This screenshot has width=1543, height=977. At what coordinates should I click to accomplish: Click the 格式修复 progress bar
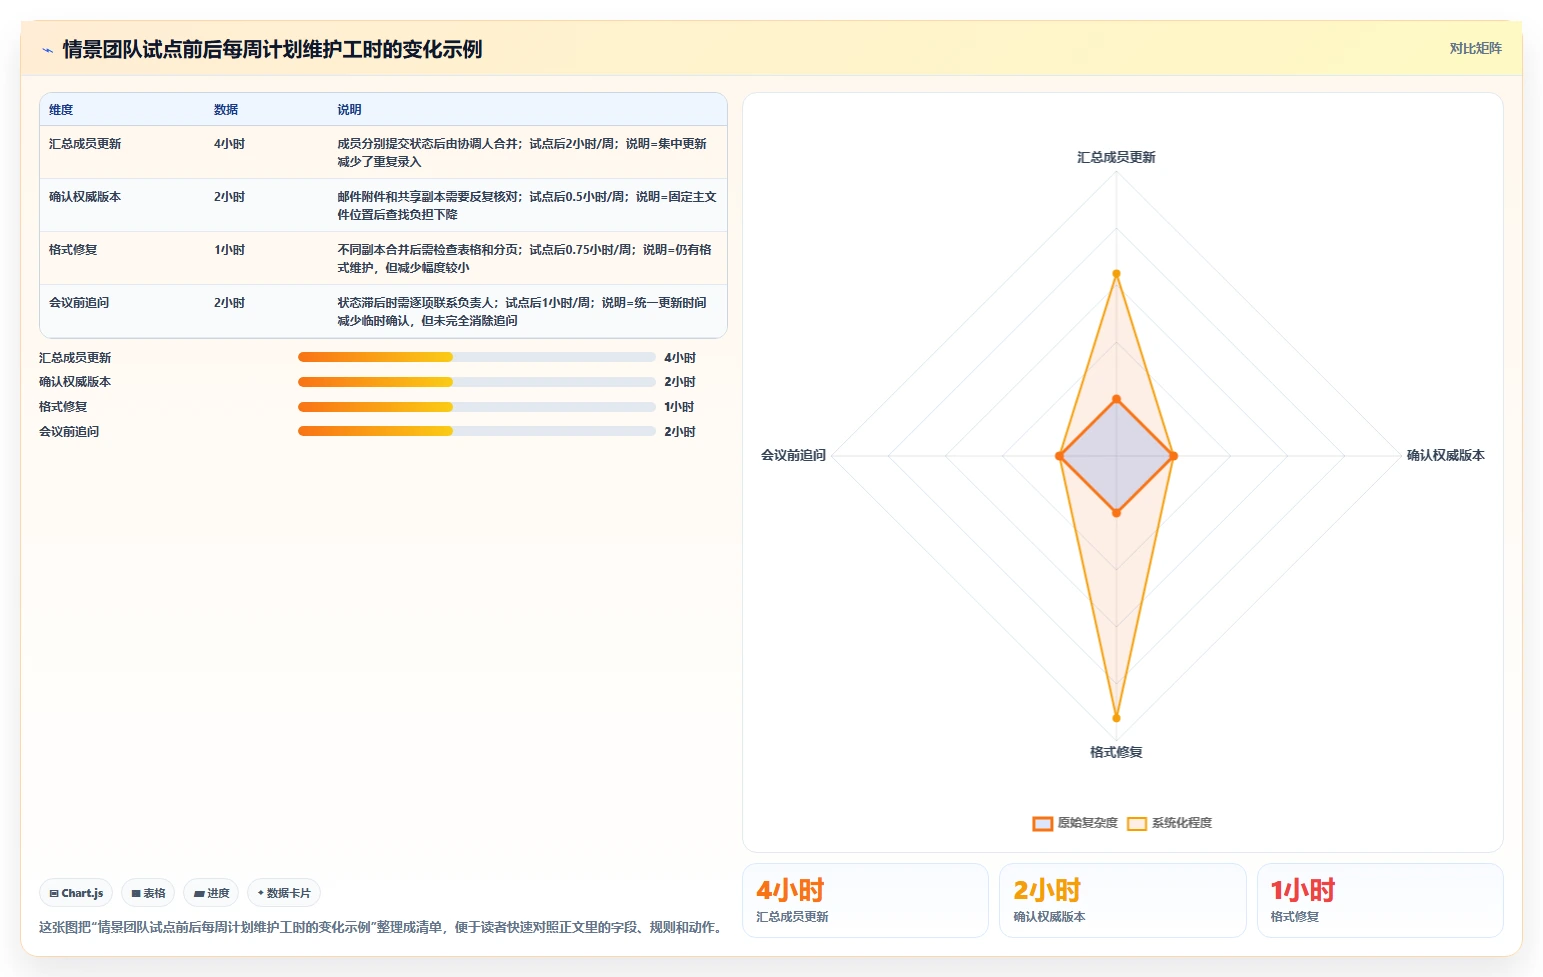(x=476, y=407)
